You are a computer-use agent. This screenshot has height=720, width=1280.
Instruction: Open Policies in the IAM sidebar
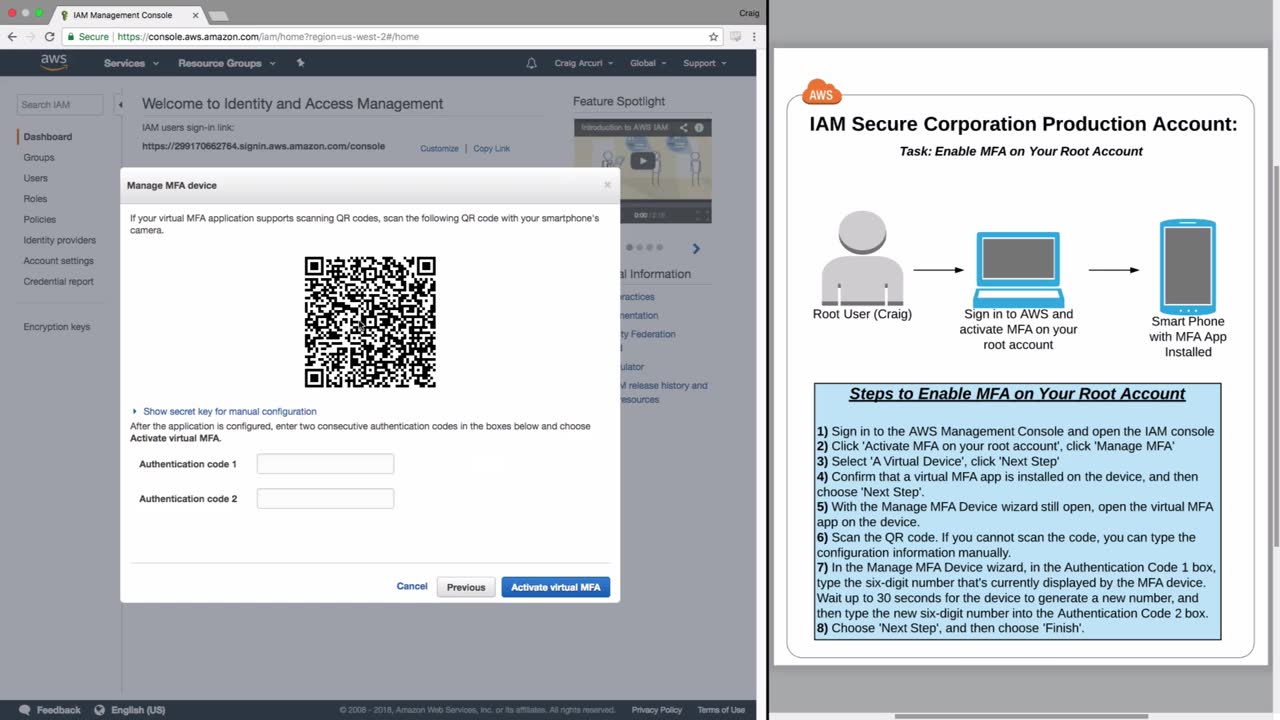(40, 220)
